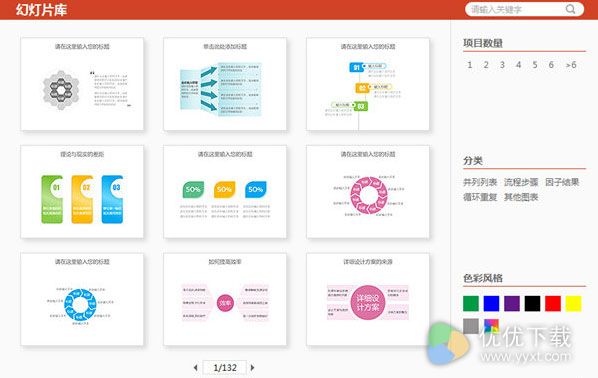Open the 详细设计方案 pink circle slide
The height and width of the screenshot is (378, 598).
[x=368, y=299]
